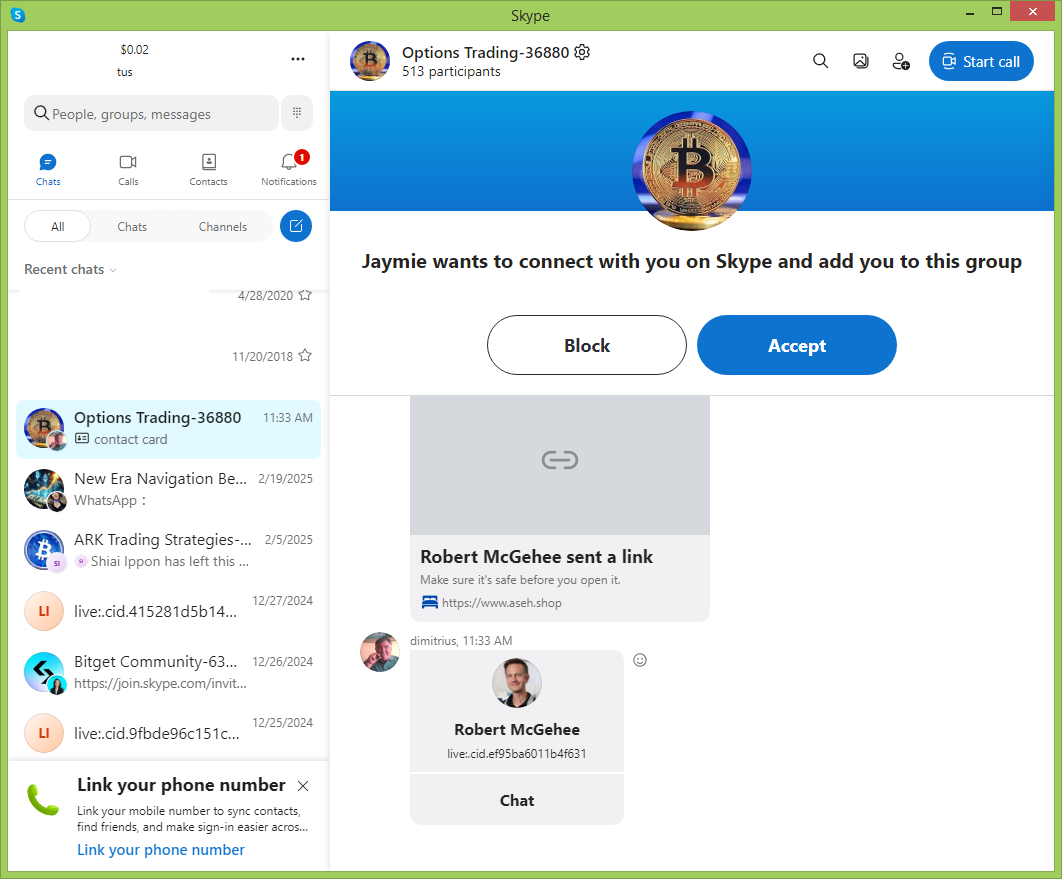This screenshot has height=879, width=1062.
Task: Open the More options ellipsis menu
Action: click(298, 59)
